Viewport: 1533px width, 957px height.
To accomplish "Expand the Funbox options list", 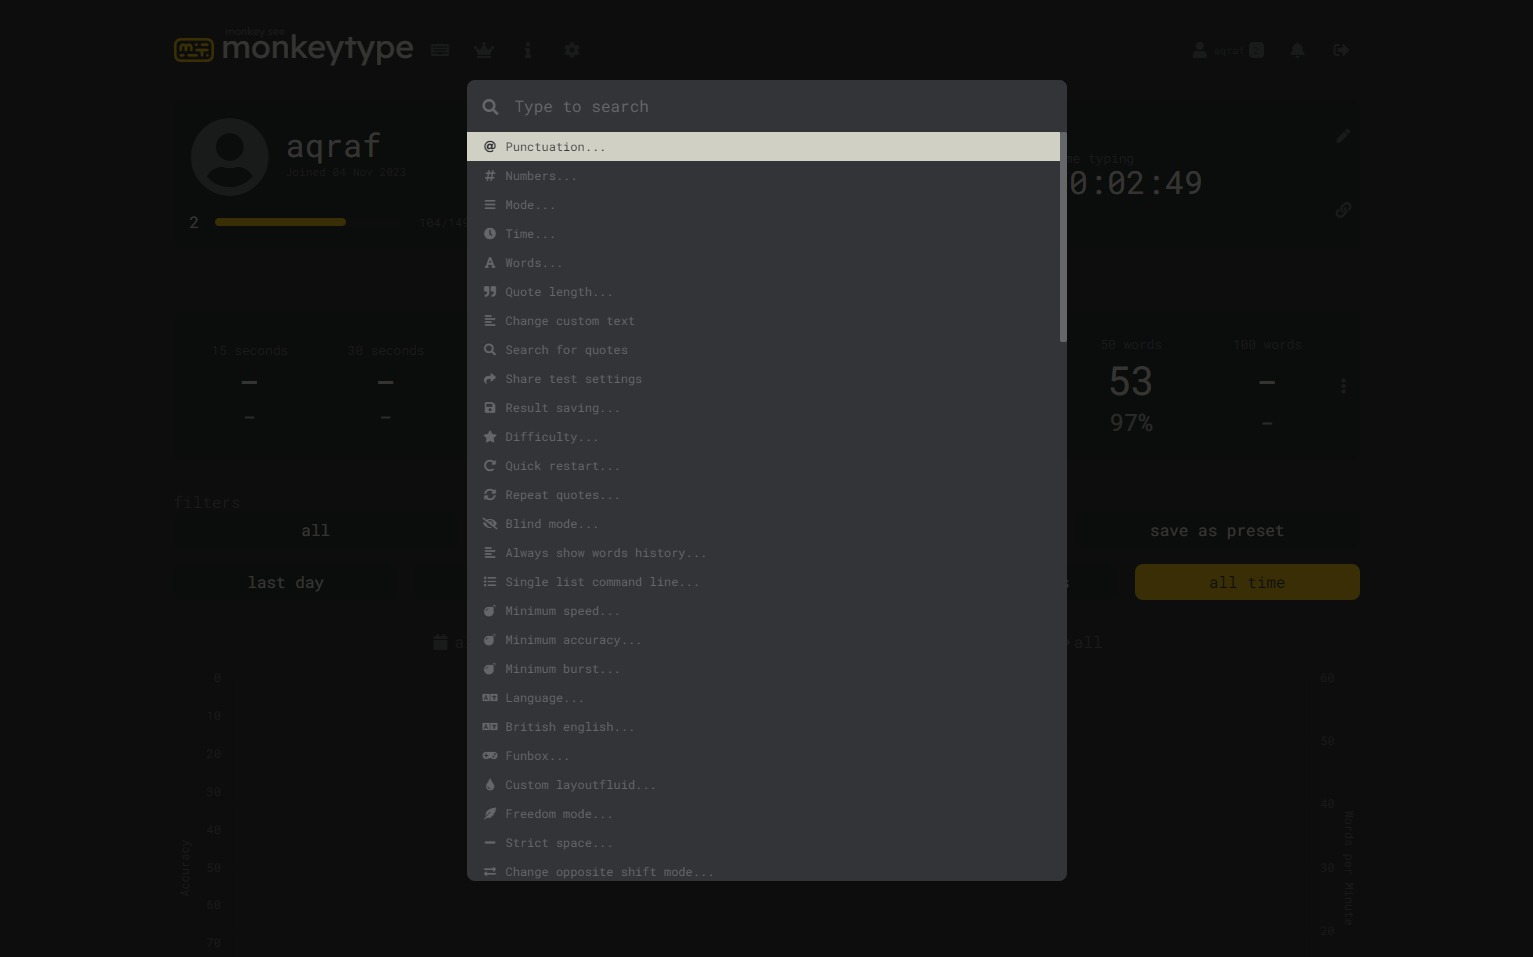I will pyautogui.click(x=537, y=756).
